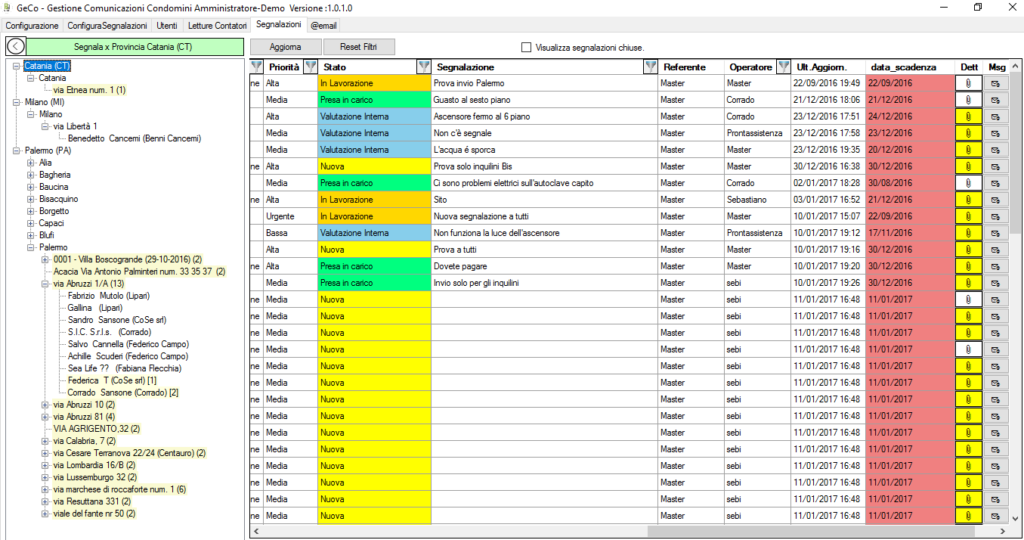Image resolution: width=1024 pixels, height=540 pixels.
Task: Click 'Dovete pagare' segnalazione cell
Action: (x=545, y=266)
